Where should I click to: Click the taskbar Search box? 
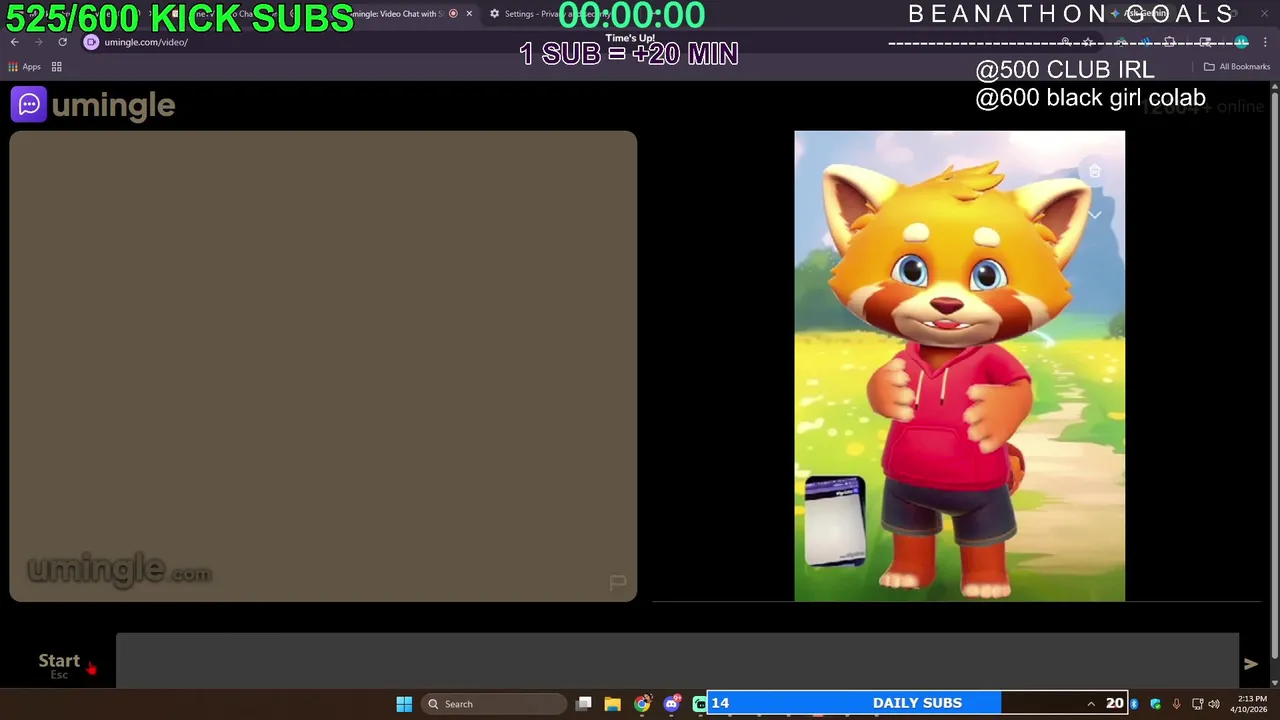click(x=494, y=704)
